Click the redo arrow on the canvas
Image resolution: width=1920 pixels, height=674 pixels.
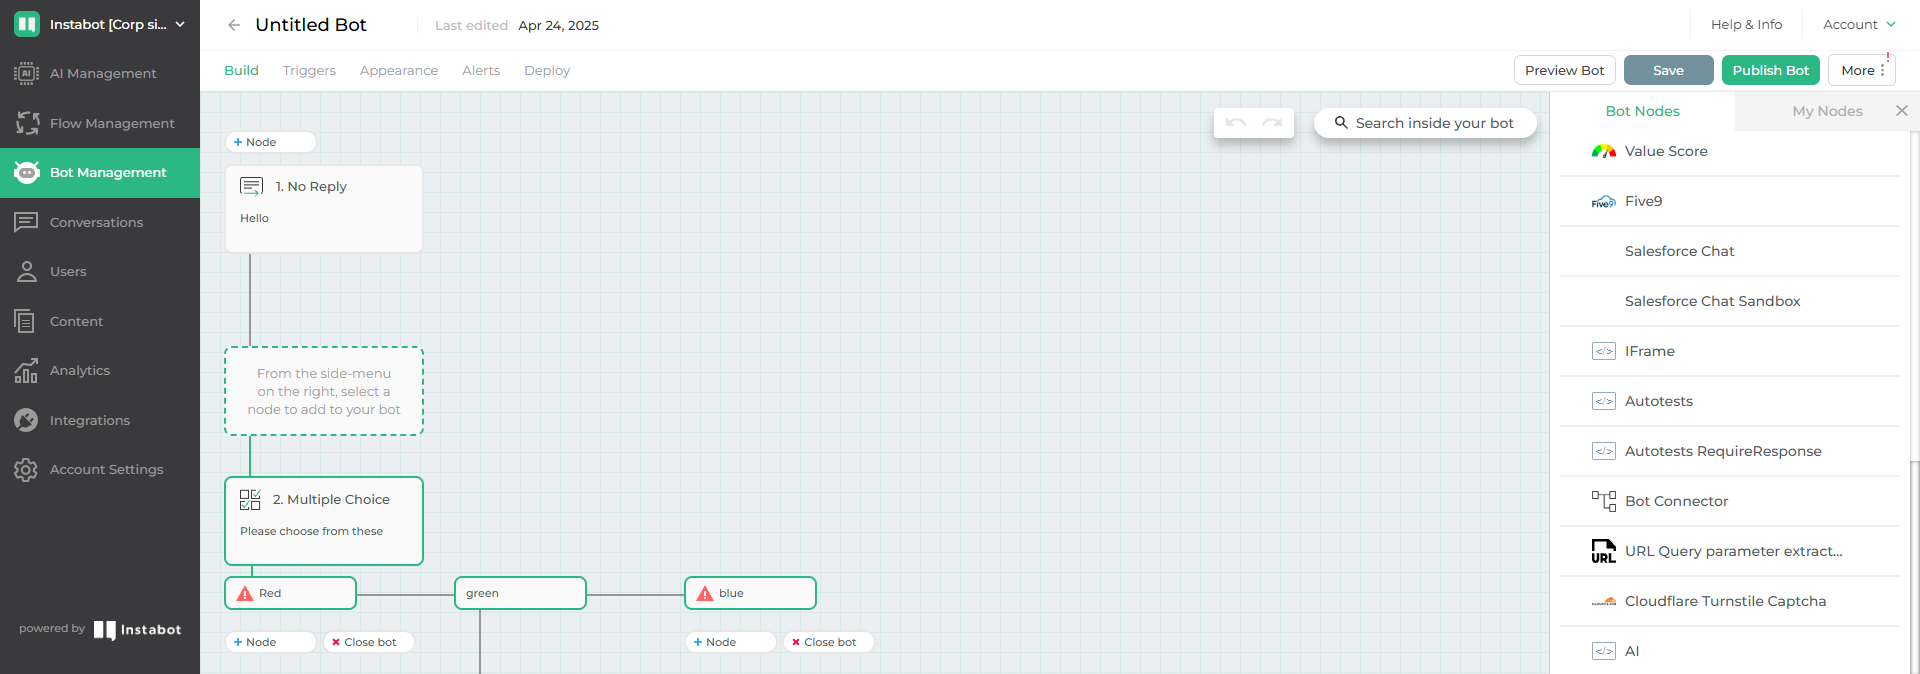pyautogui.click(x=1272, y=123)
